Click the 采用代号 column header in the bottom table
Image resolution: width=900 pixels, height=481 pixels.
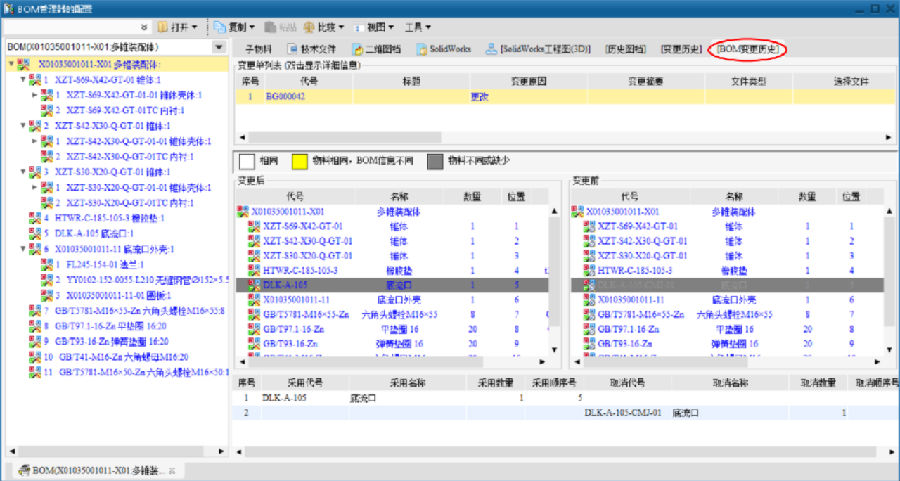click(305, 383)
